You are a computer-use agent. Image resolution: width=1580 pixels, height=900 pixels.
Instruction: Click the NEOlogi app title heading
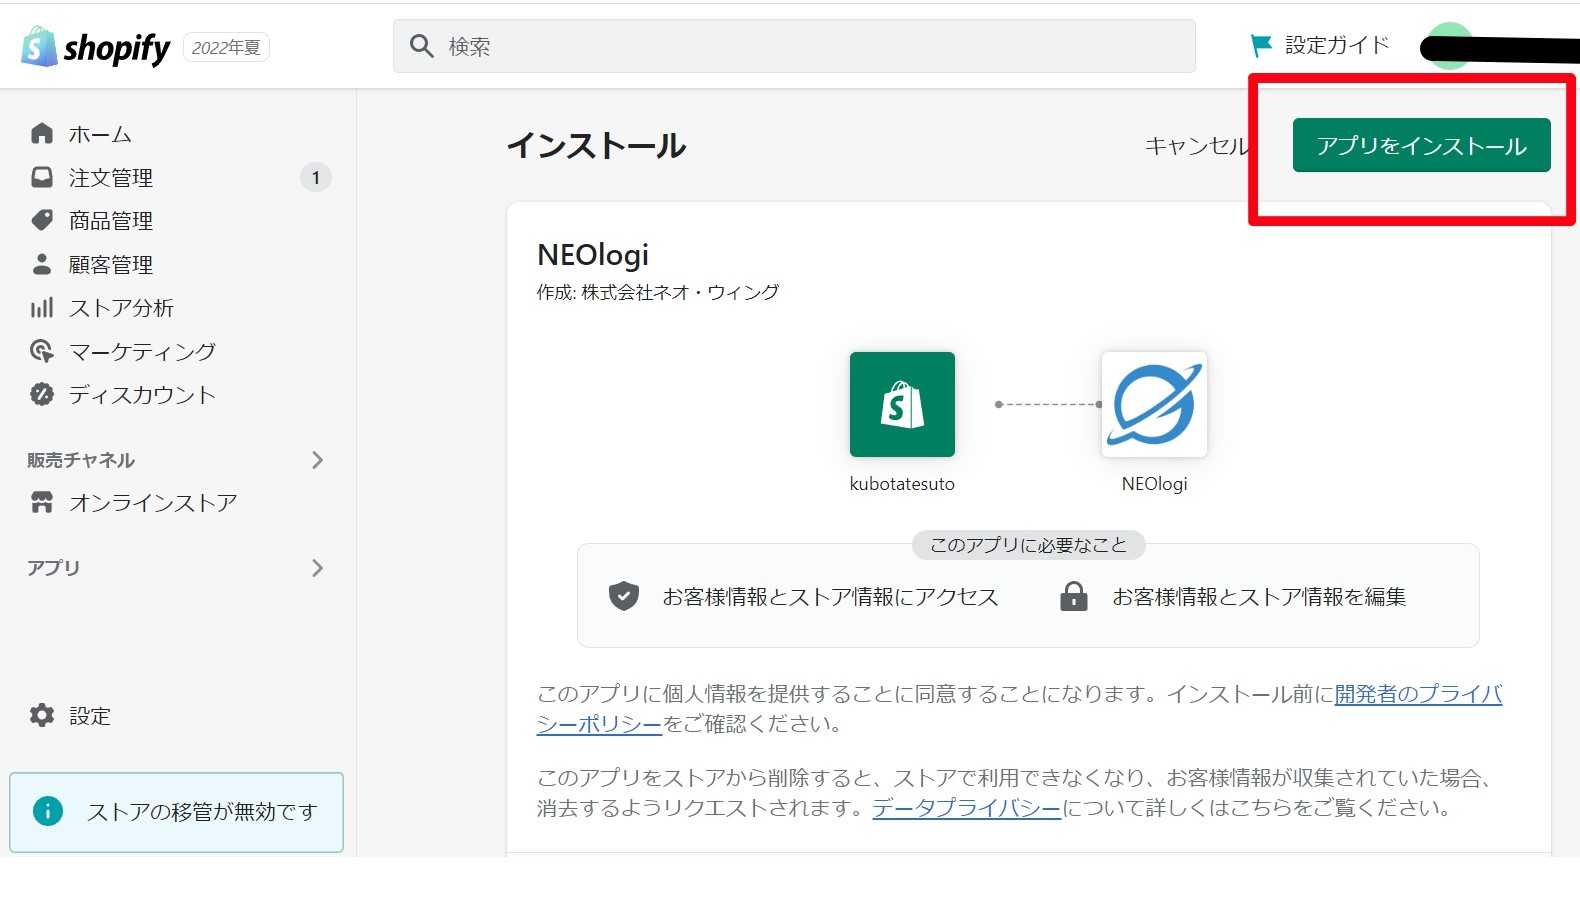click(593, 255)
